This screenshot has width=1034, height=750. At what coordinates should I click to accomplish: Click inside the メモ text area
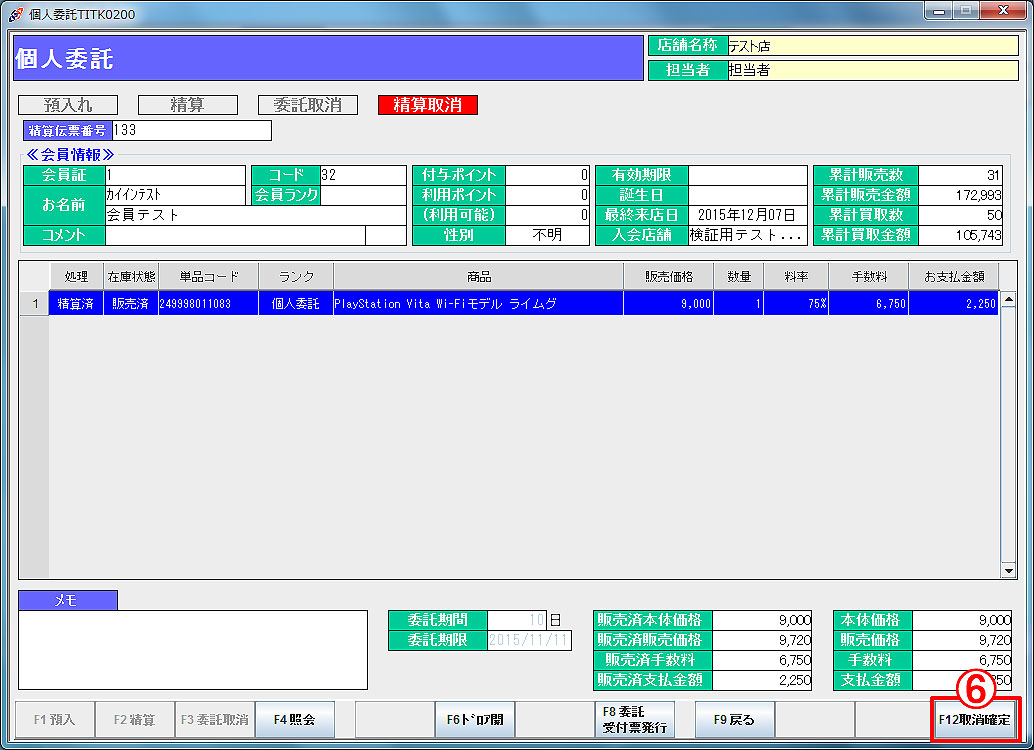click(x=193, y=650)
